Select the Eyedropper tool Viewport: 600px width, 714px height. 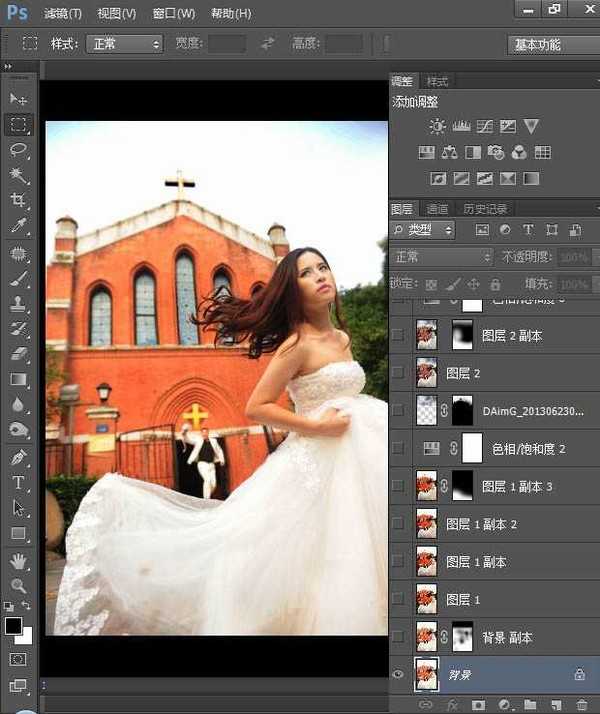(19, 227)
